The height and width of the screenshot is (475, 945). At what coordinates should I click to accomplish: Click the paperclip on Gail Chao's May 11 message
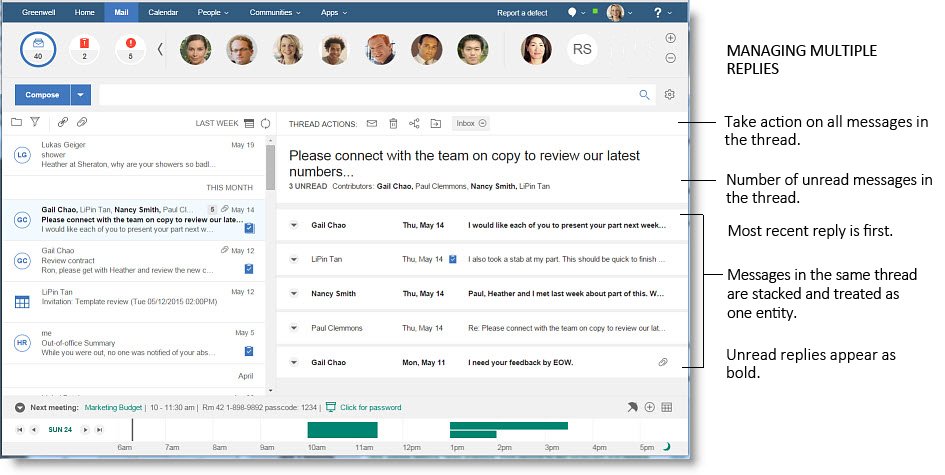pyautogui.click(x=663, y=362)
